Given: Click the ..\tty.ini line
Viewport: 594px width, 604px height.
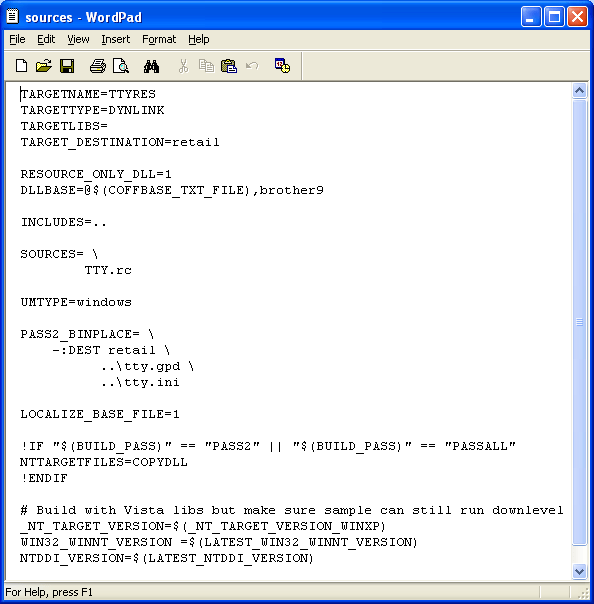Looking at the screenshot, I should (x=140, y=382).
